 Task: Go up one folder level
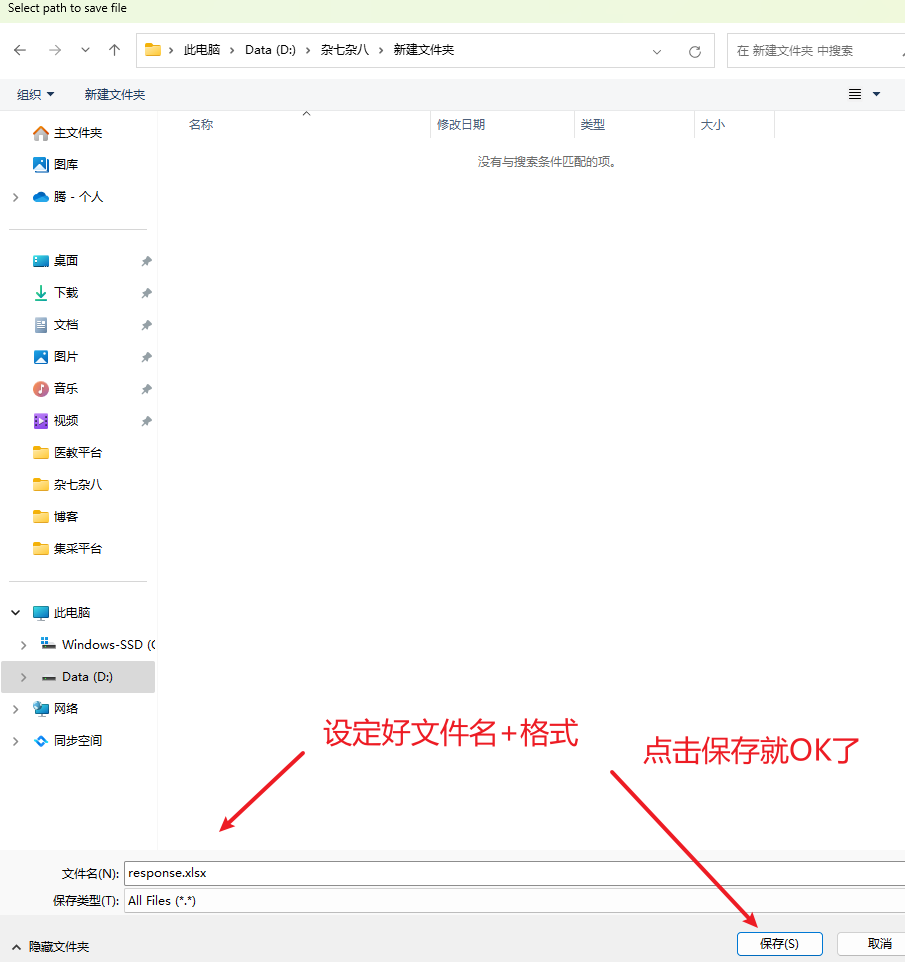114,50
